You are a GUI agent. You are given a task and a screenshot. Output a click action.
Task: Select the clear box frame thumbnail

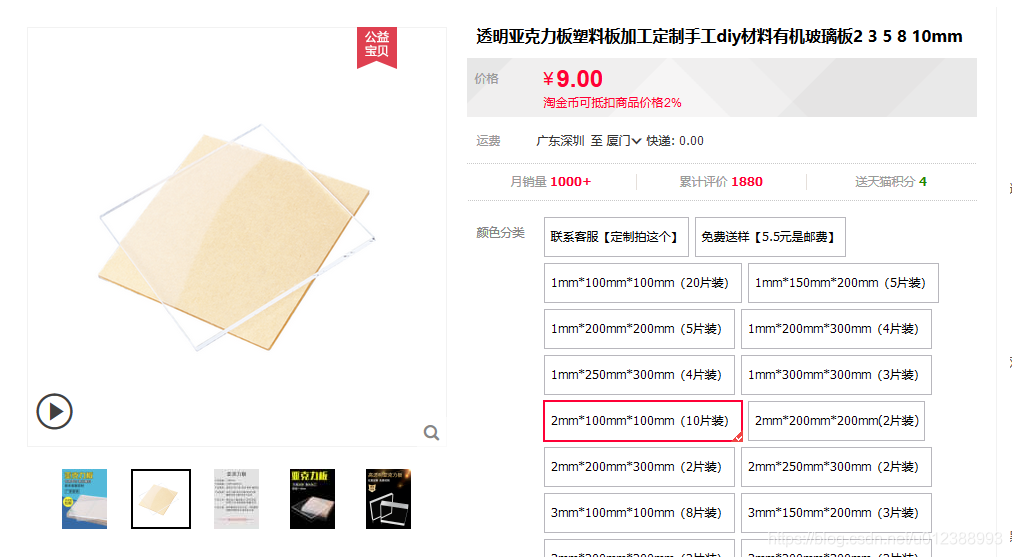pyautogui.click(x=389, y=499)
